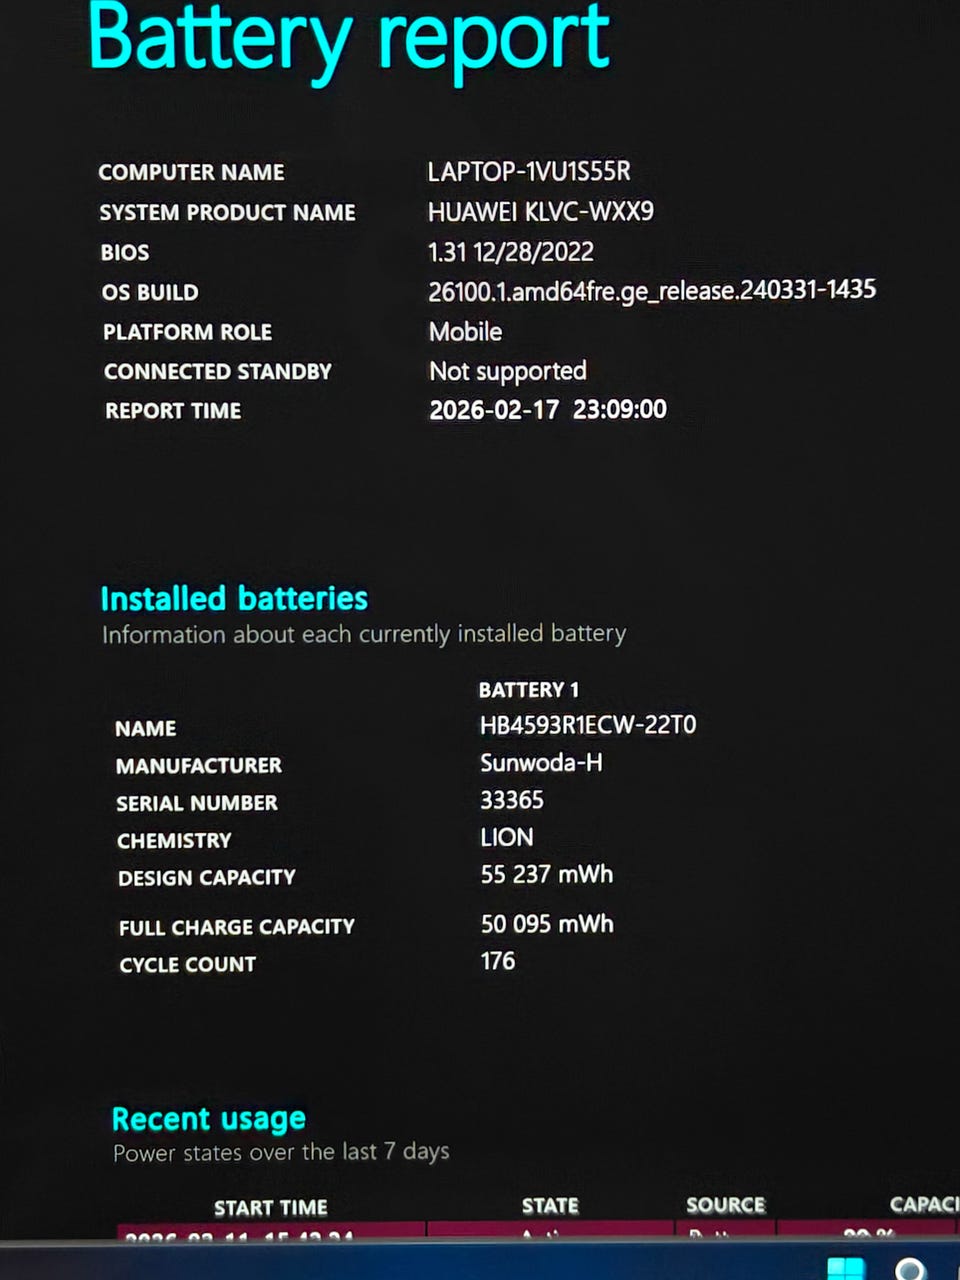This screenshot has width=960, height=1280.
Task: Click the taskbar Search icon
Action: [x=909, y=1270]
